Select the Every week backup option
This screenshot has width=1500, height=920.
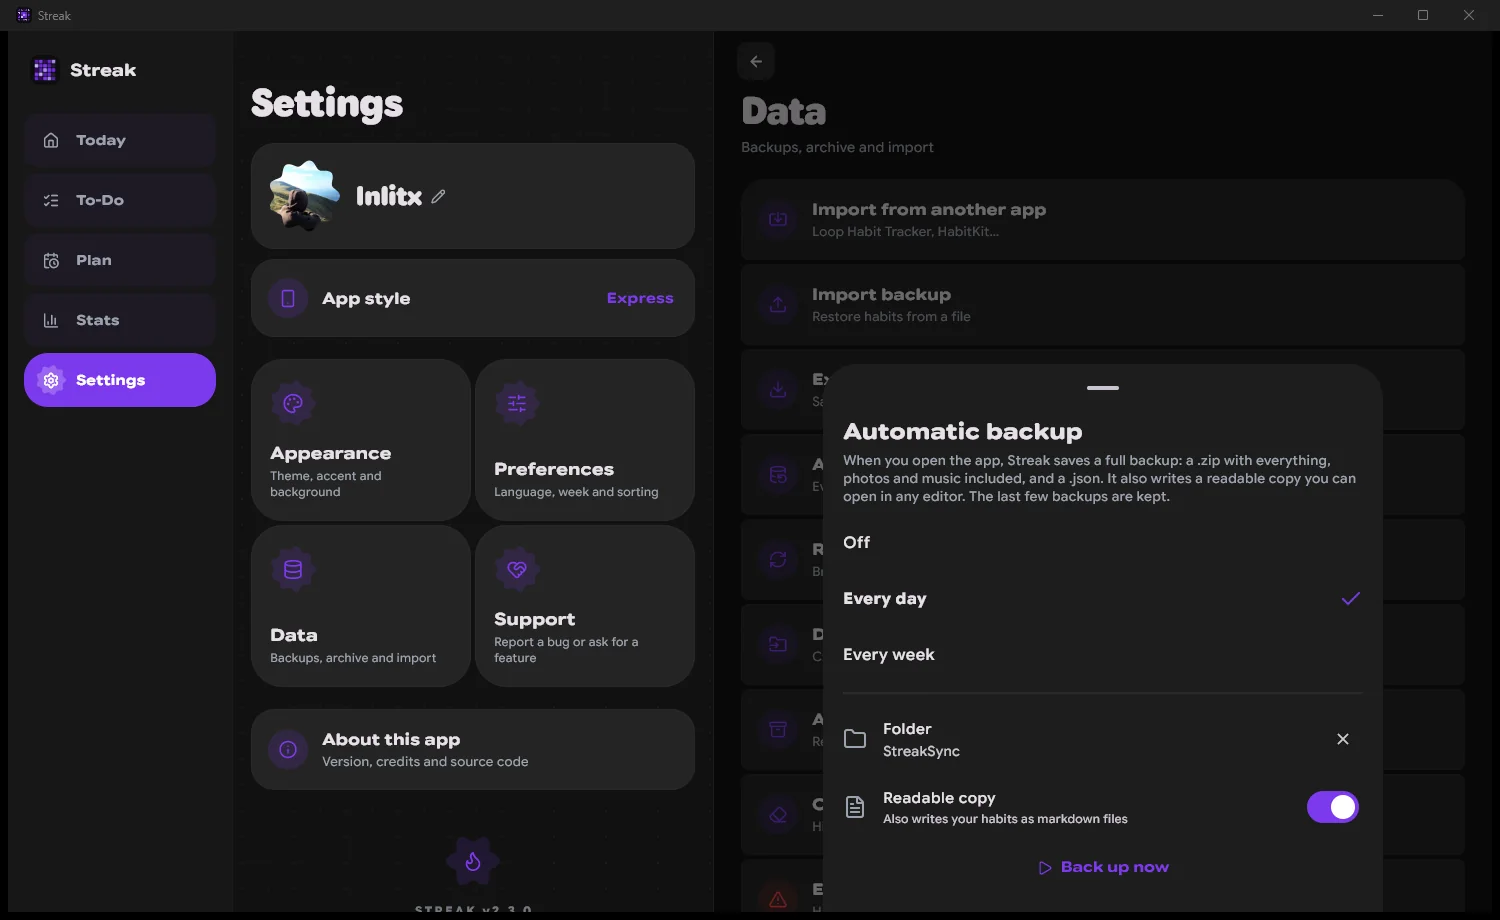point(1103,654)
